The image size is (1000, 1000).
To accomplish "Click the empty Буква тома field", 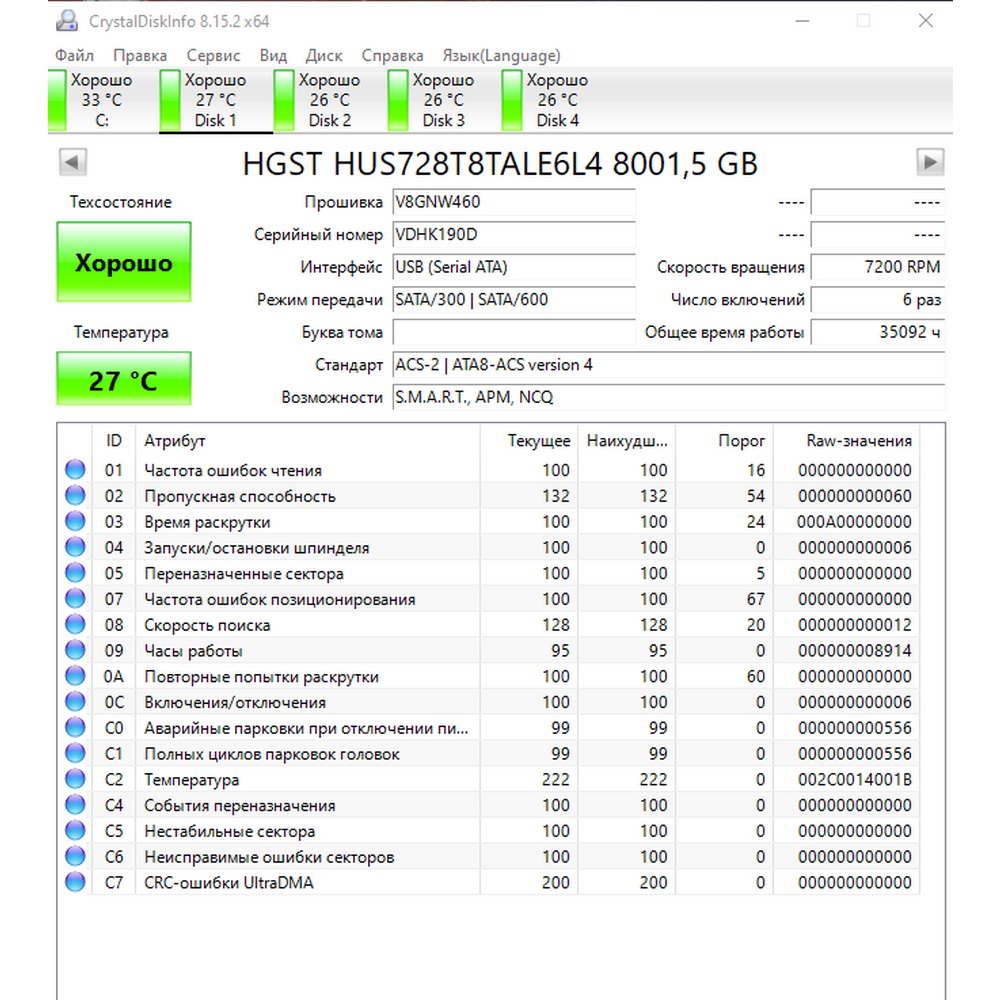I will click(514, 332).
